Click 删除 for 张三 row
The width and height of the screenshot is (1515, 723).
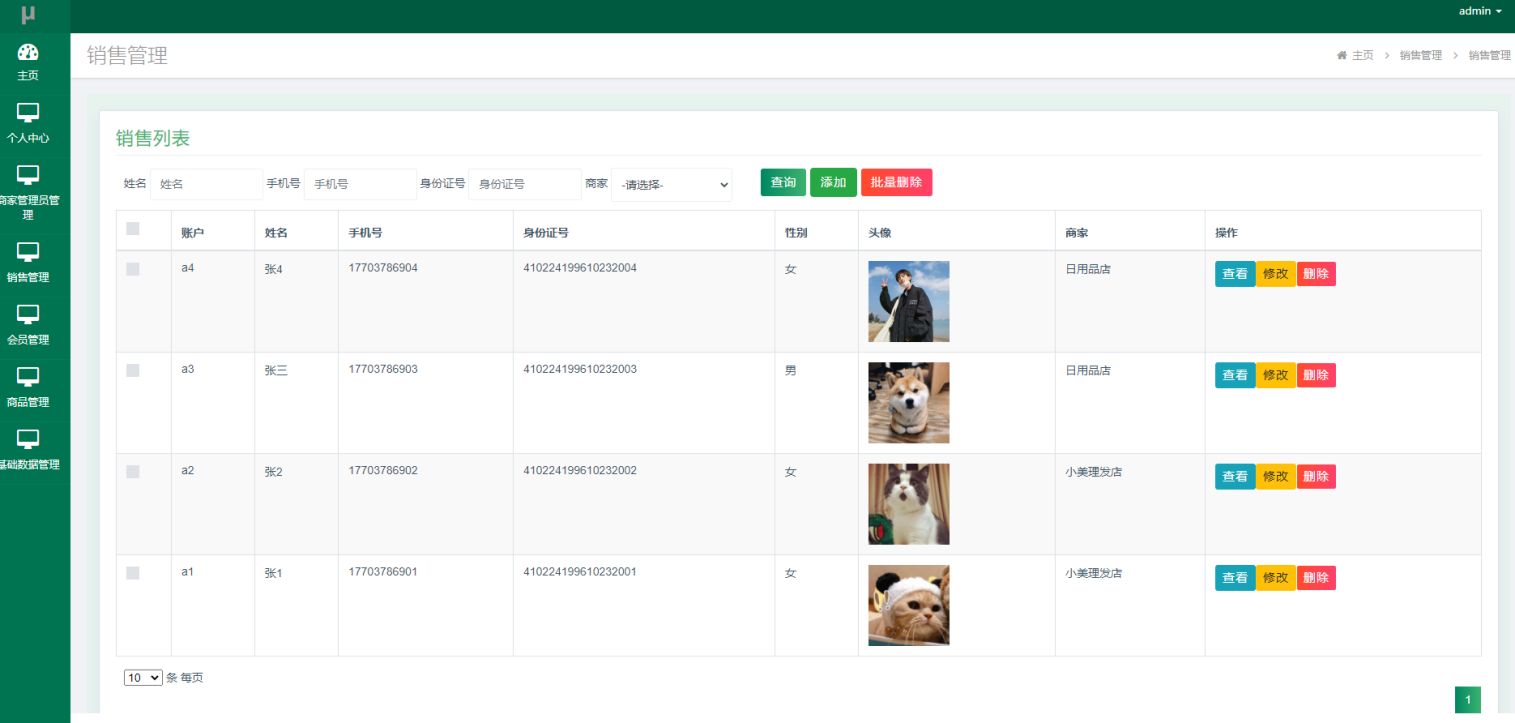(1316, 375)
